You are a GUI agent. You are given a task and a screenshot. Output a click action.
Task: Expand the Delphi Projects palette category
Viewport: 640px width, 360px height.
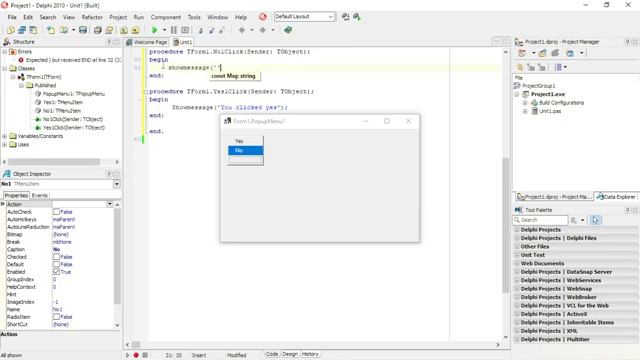pos(517,230)
